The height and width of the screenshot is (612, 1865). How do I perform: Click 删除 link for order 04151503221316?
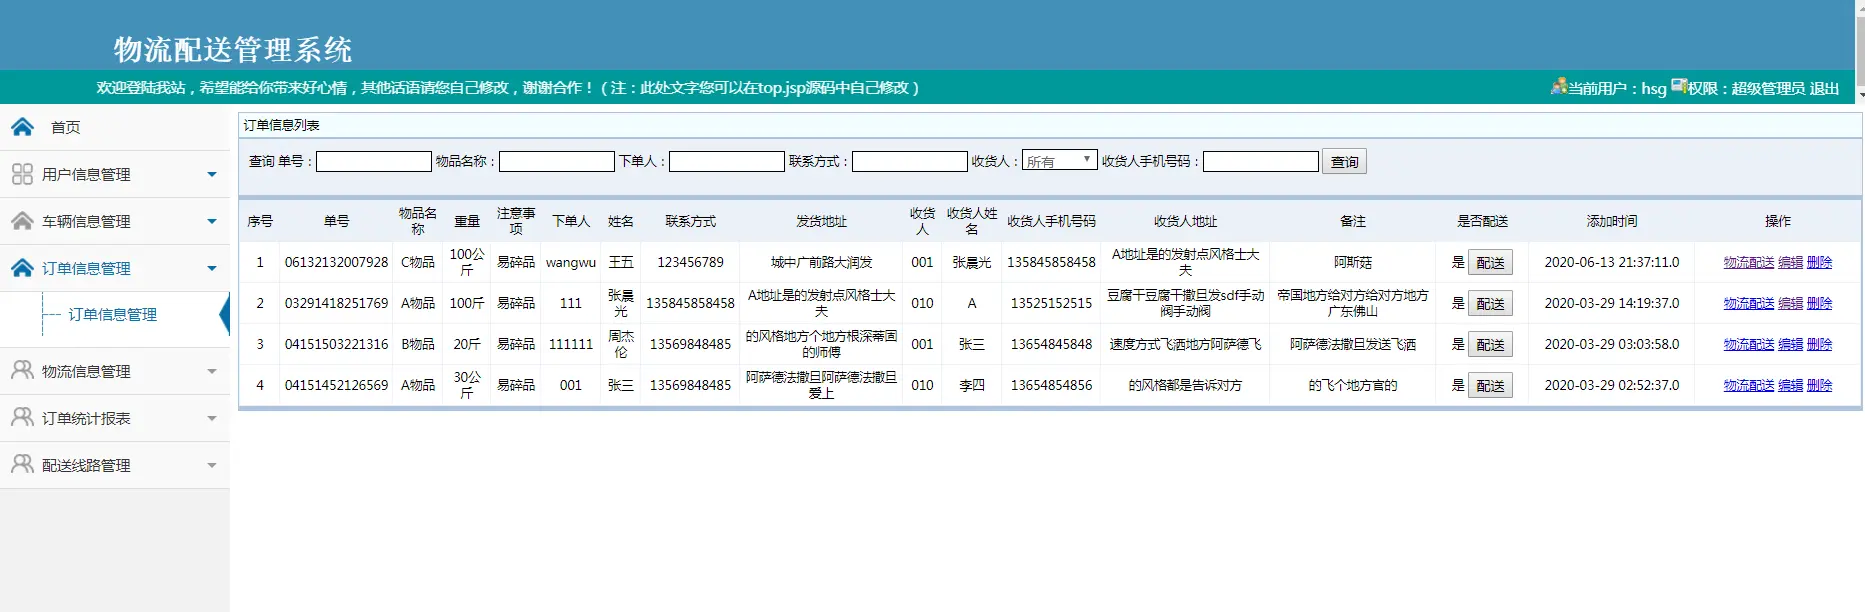tap(1820, 344)
